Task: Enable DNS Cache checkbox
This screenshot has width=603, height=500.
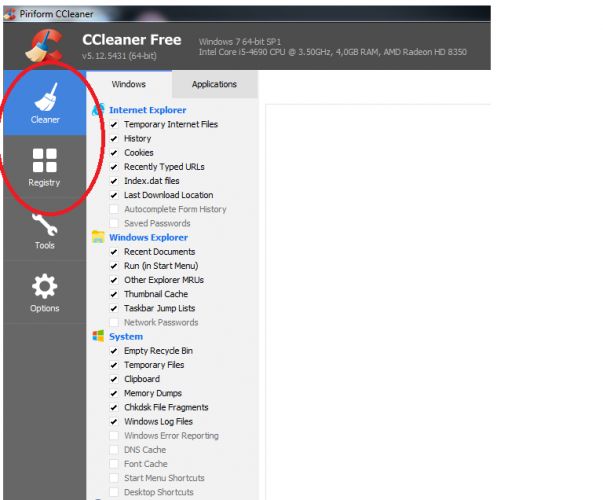Action: click(114, 450)
